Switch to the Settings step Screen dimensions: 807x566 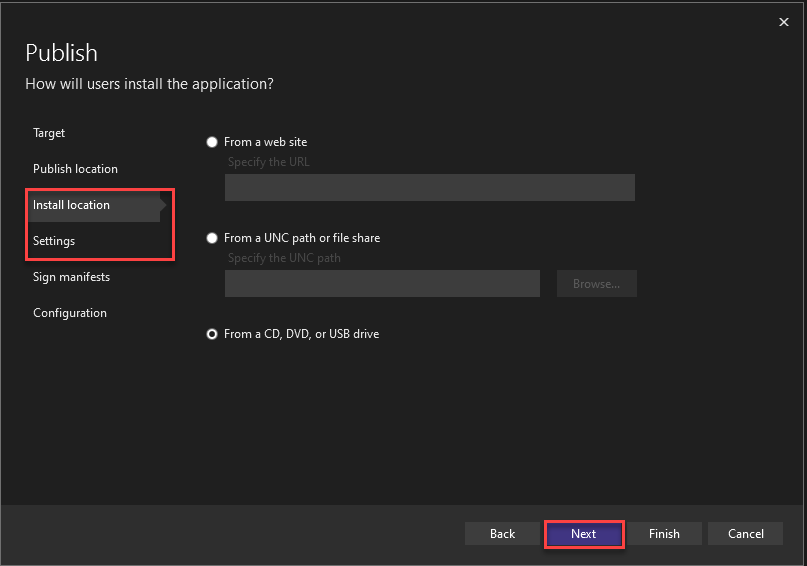(54, 241)
